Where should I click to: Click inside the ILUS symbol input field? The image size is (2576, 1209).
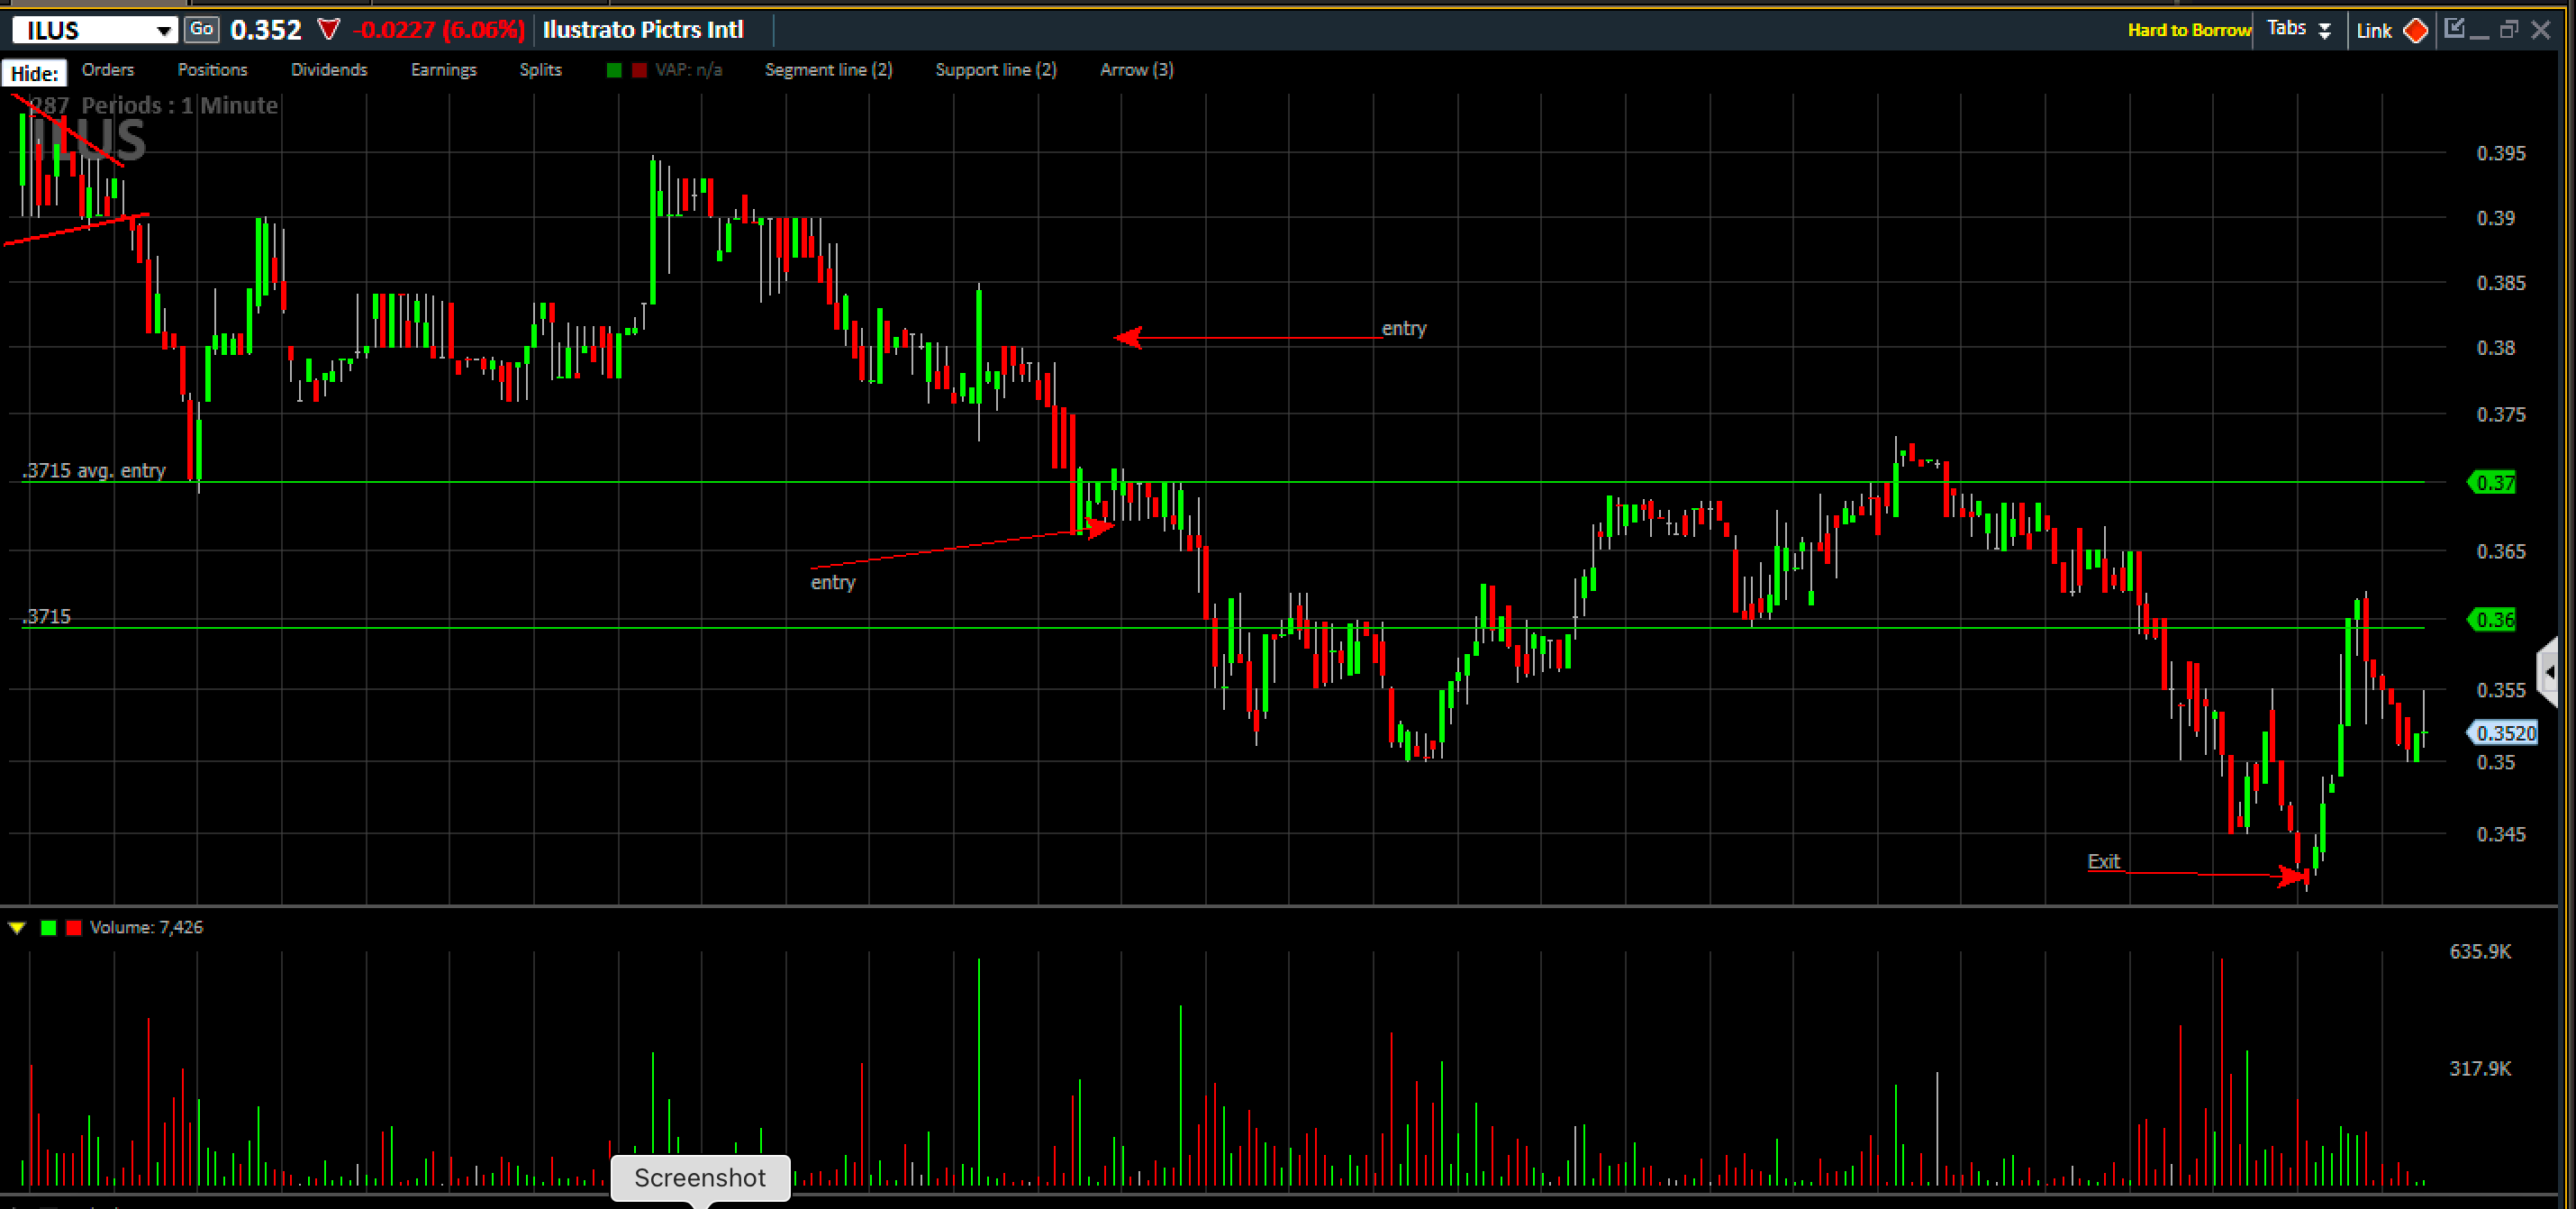coord(80,30)
